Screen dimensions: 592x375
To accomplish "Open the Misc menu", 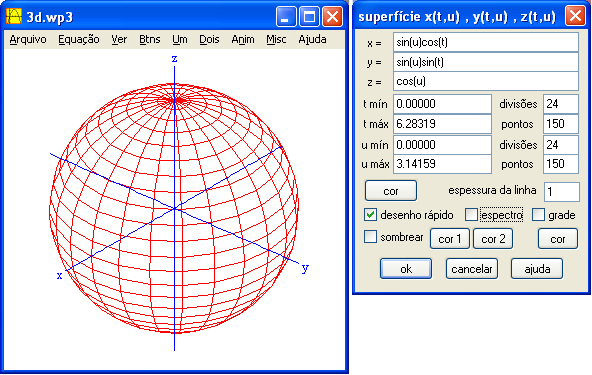I will (x=276, y=39).
